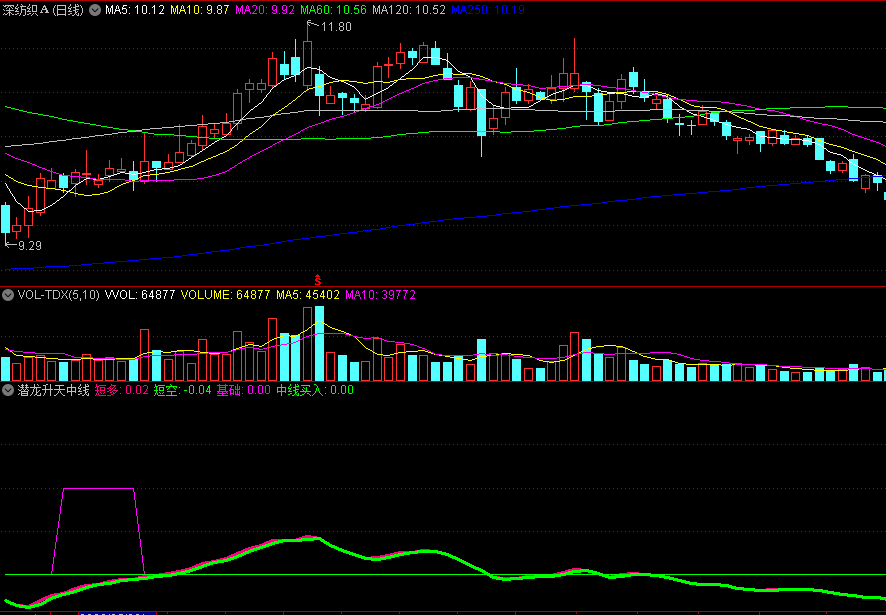This screenshot has height=615, width=886.
Task: Select the 中线买入: 0.00 value
Action: click(315, 390)
